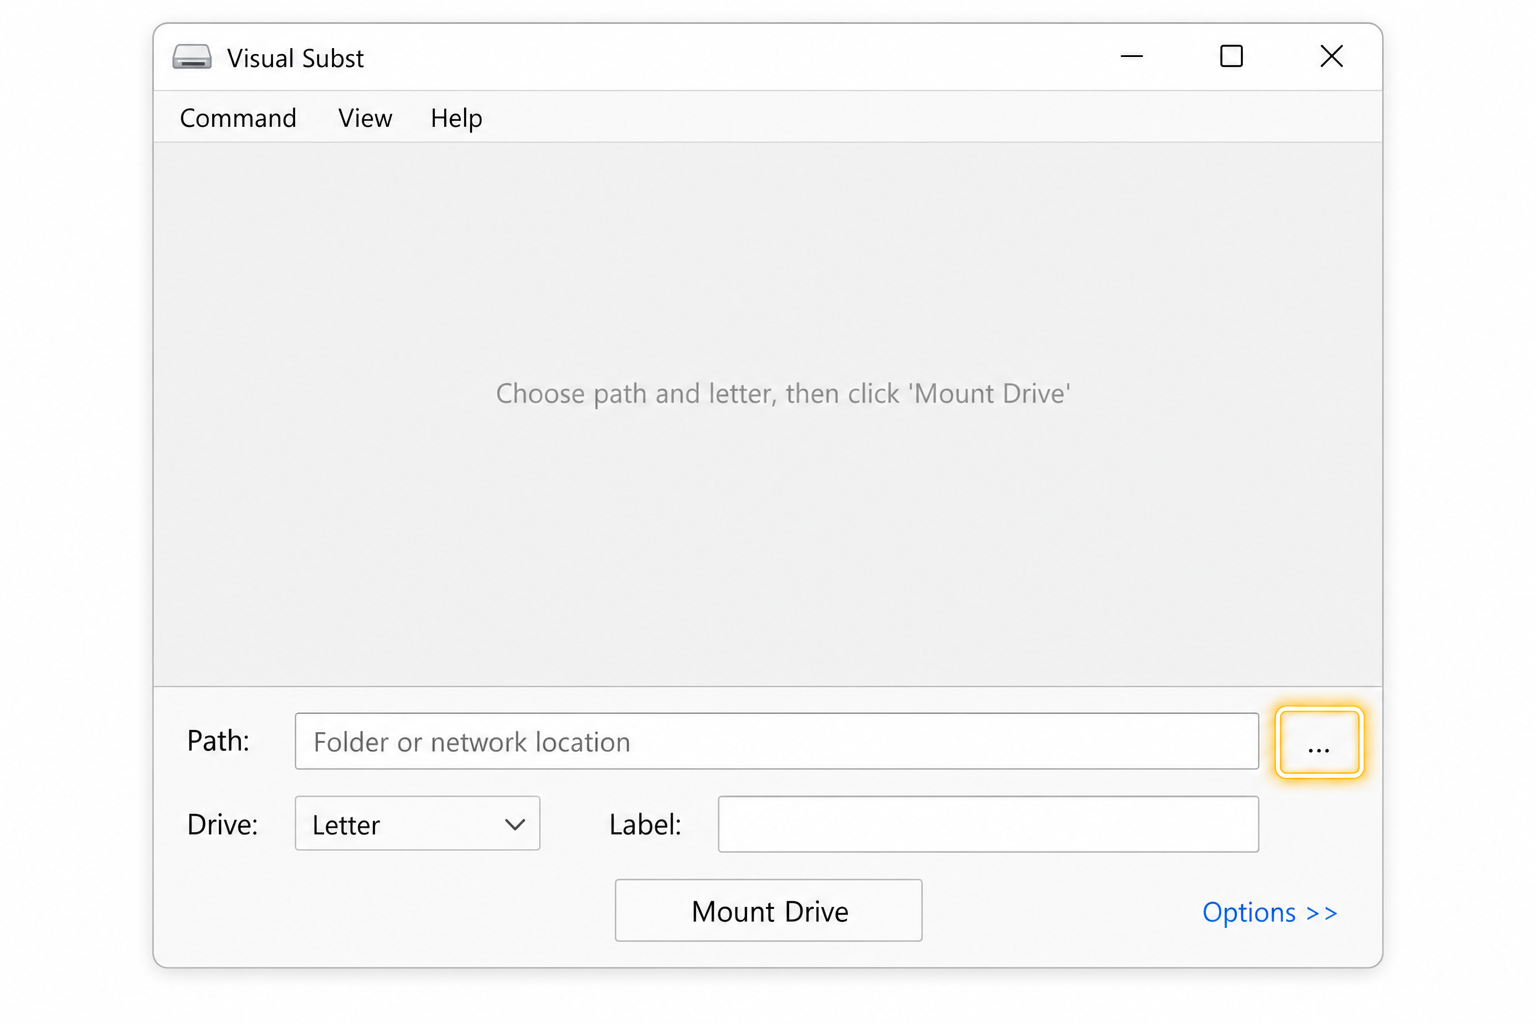Browse for folder with the ellipsis button
The image size is (1536, 1024).
pos(1319,742)
